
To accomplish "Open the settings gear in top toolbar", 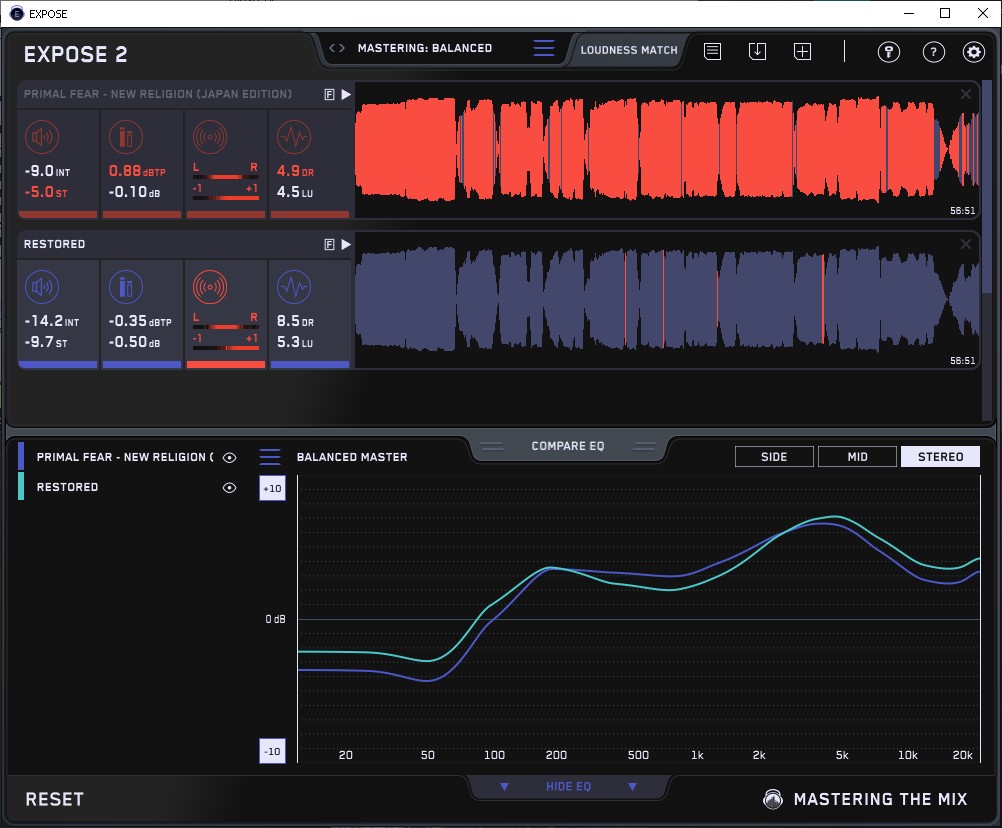I will point(973,52).
